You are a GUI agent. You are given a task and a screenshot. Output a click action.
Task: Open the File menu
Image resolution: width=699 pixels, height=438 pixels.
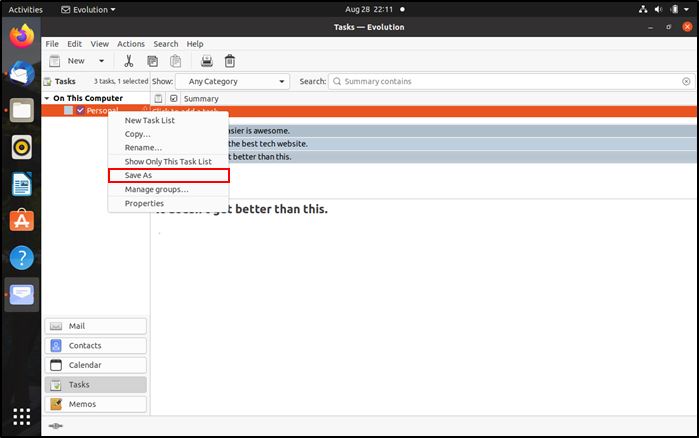pos(52,44)
